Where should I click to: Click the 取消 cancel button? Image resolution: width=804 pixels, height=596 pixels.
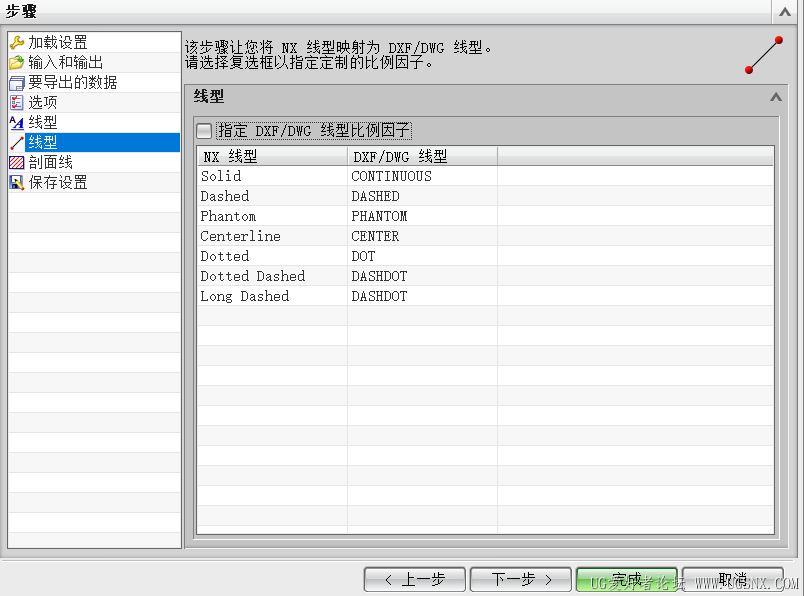pyautogui.click(x=733, y=580)
